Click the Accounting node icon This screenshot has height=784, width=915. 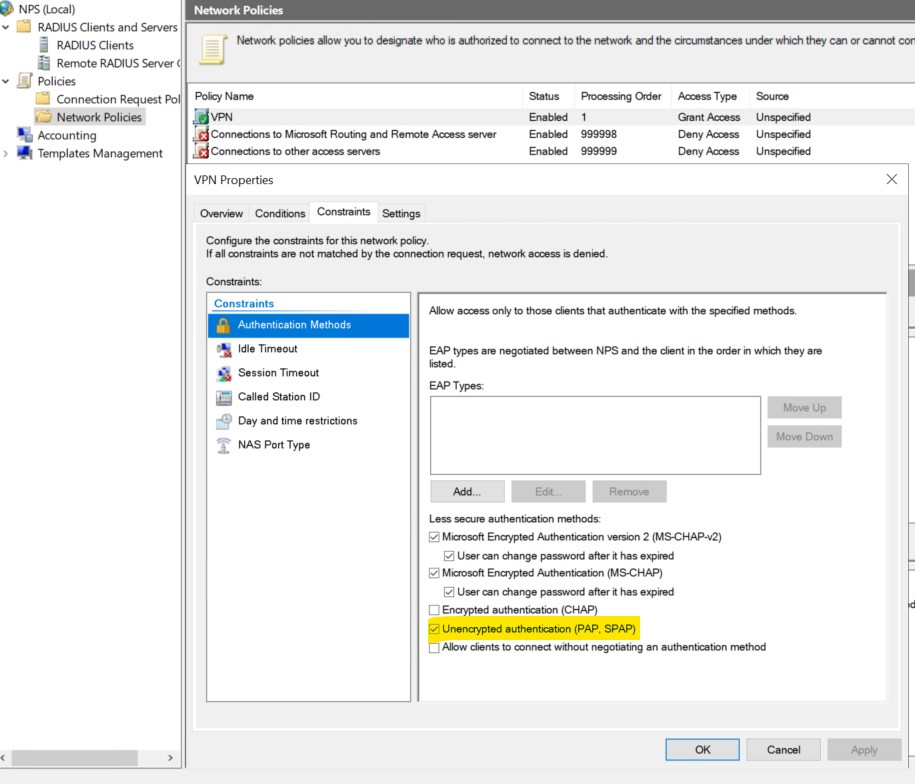tap(25, 135)
